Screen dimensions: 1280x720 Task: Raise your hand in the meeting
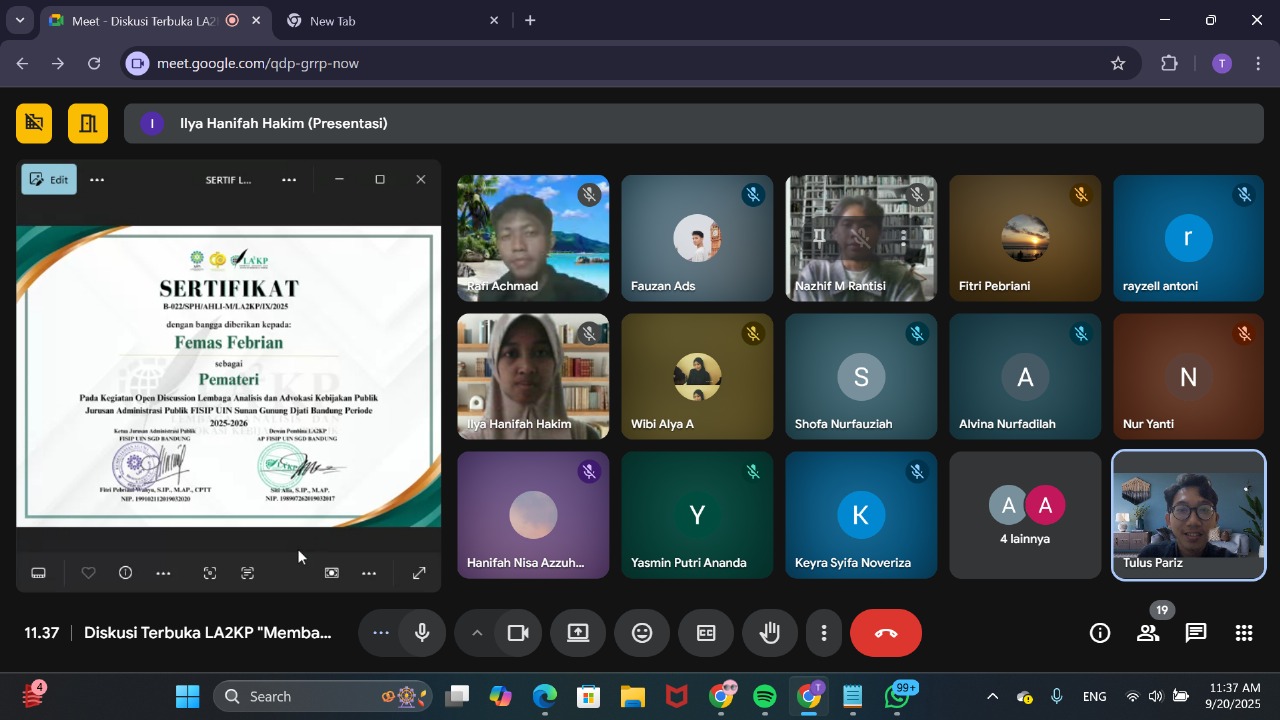coord(769,633)
